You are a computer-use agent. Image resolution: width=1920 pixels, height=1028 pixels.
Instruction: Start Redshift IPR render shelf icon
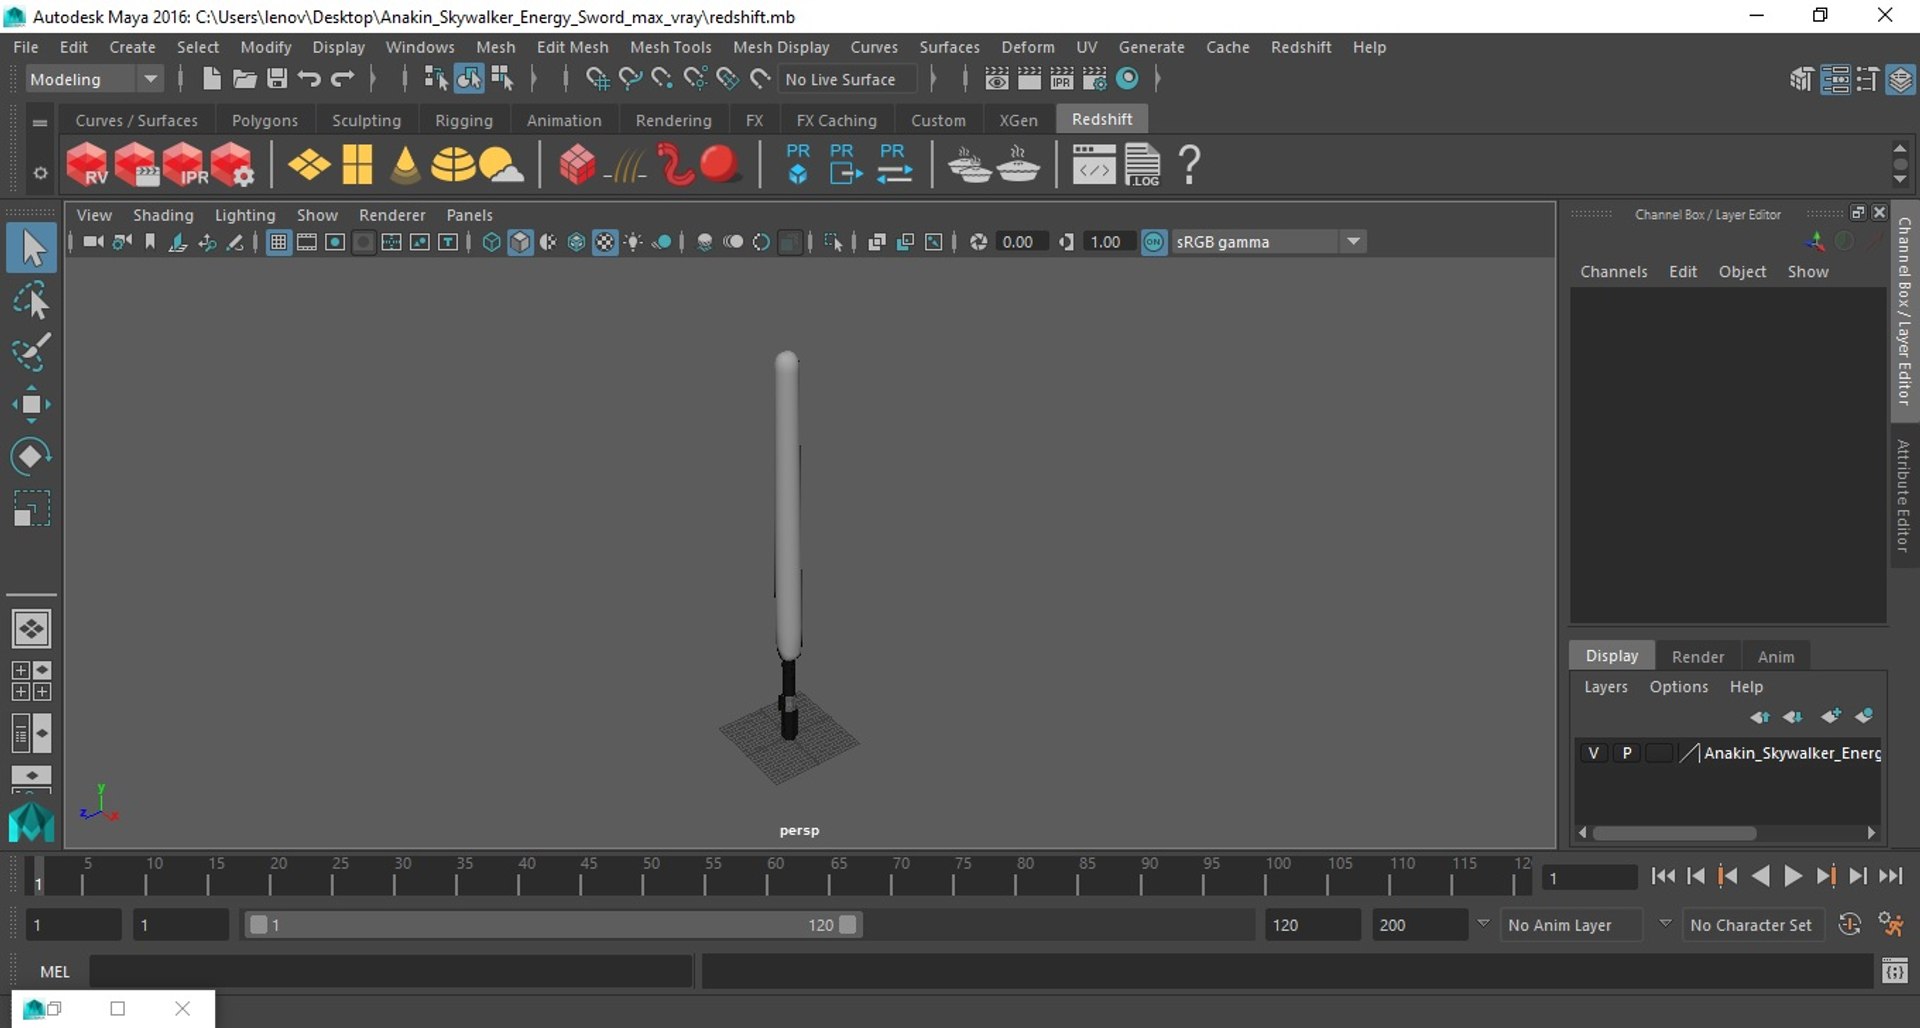[184, 164]
